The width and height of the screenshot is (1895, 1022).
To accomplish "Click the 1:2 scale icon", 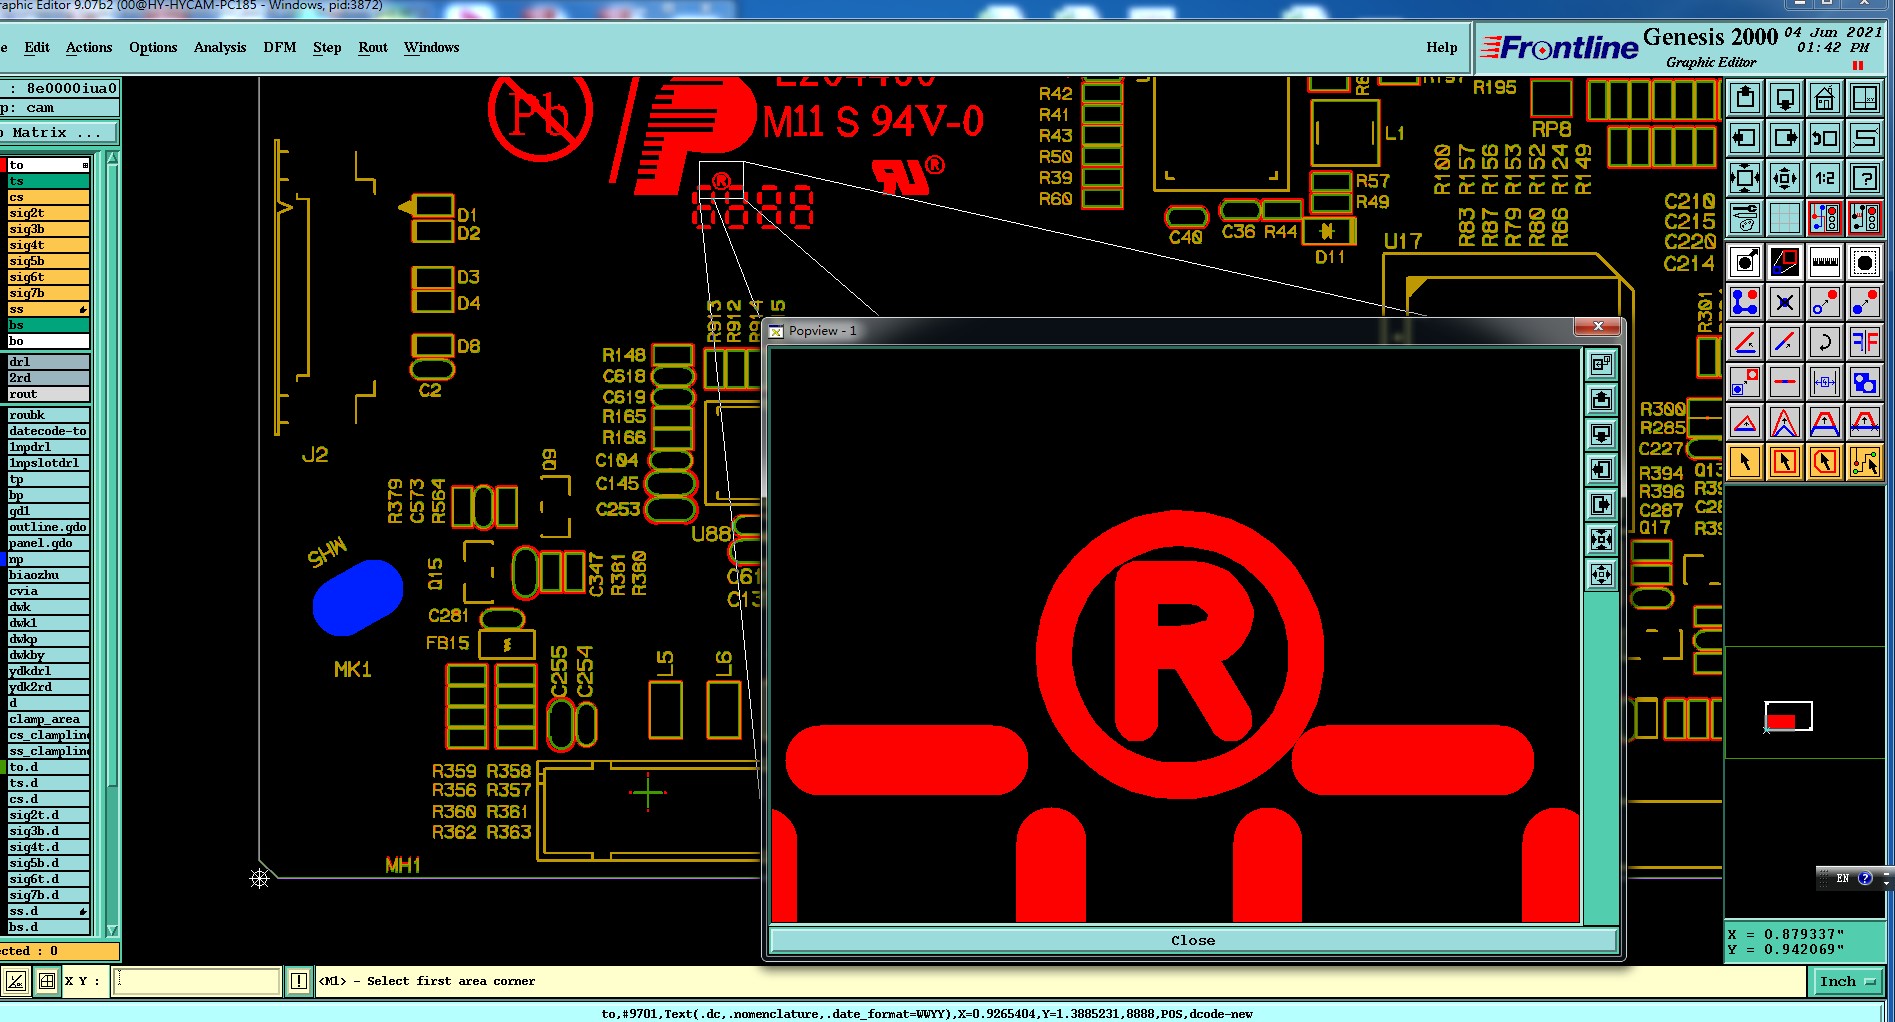I will (1825, 178).
